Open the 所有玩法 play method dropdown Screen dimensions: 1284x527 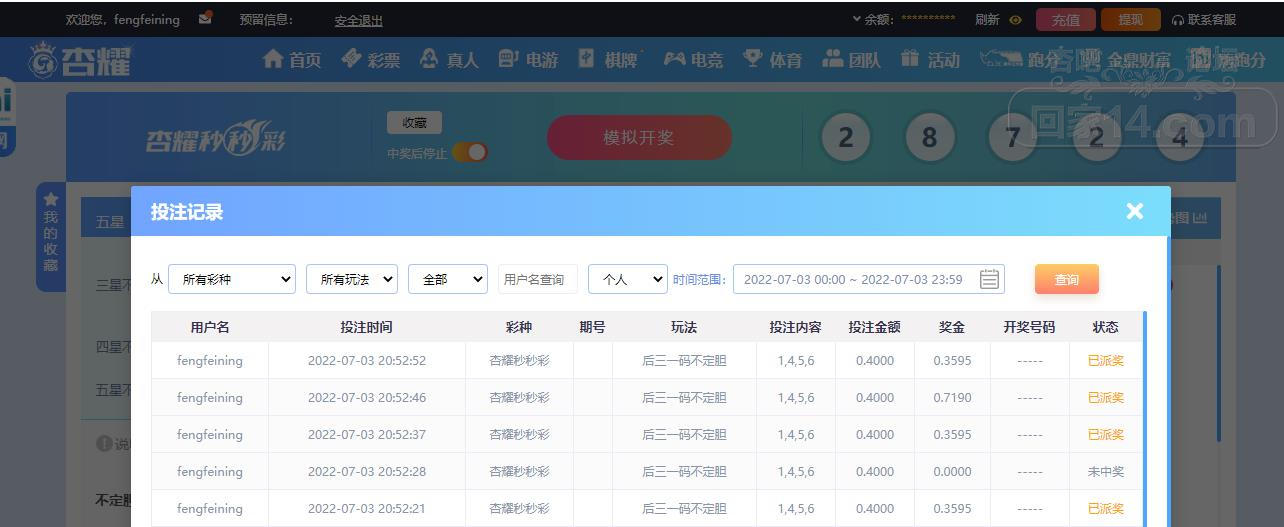(352, 279)
